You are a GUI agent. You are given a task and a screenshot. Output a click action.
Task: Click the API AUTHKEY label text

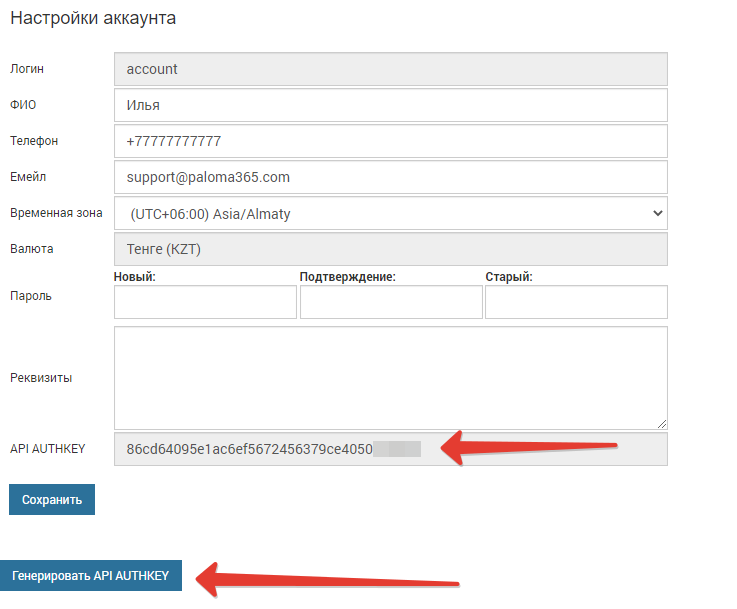pyautogui.click(x=47, y=449)
